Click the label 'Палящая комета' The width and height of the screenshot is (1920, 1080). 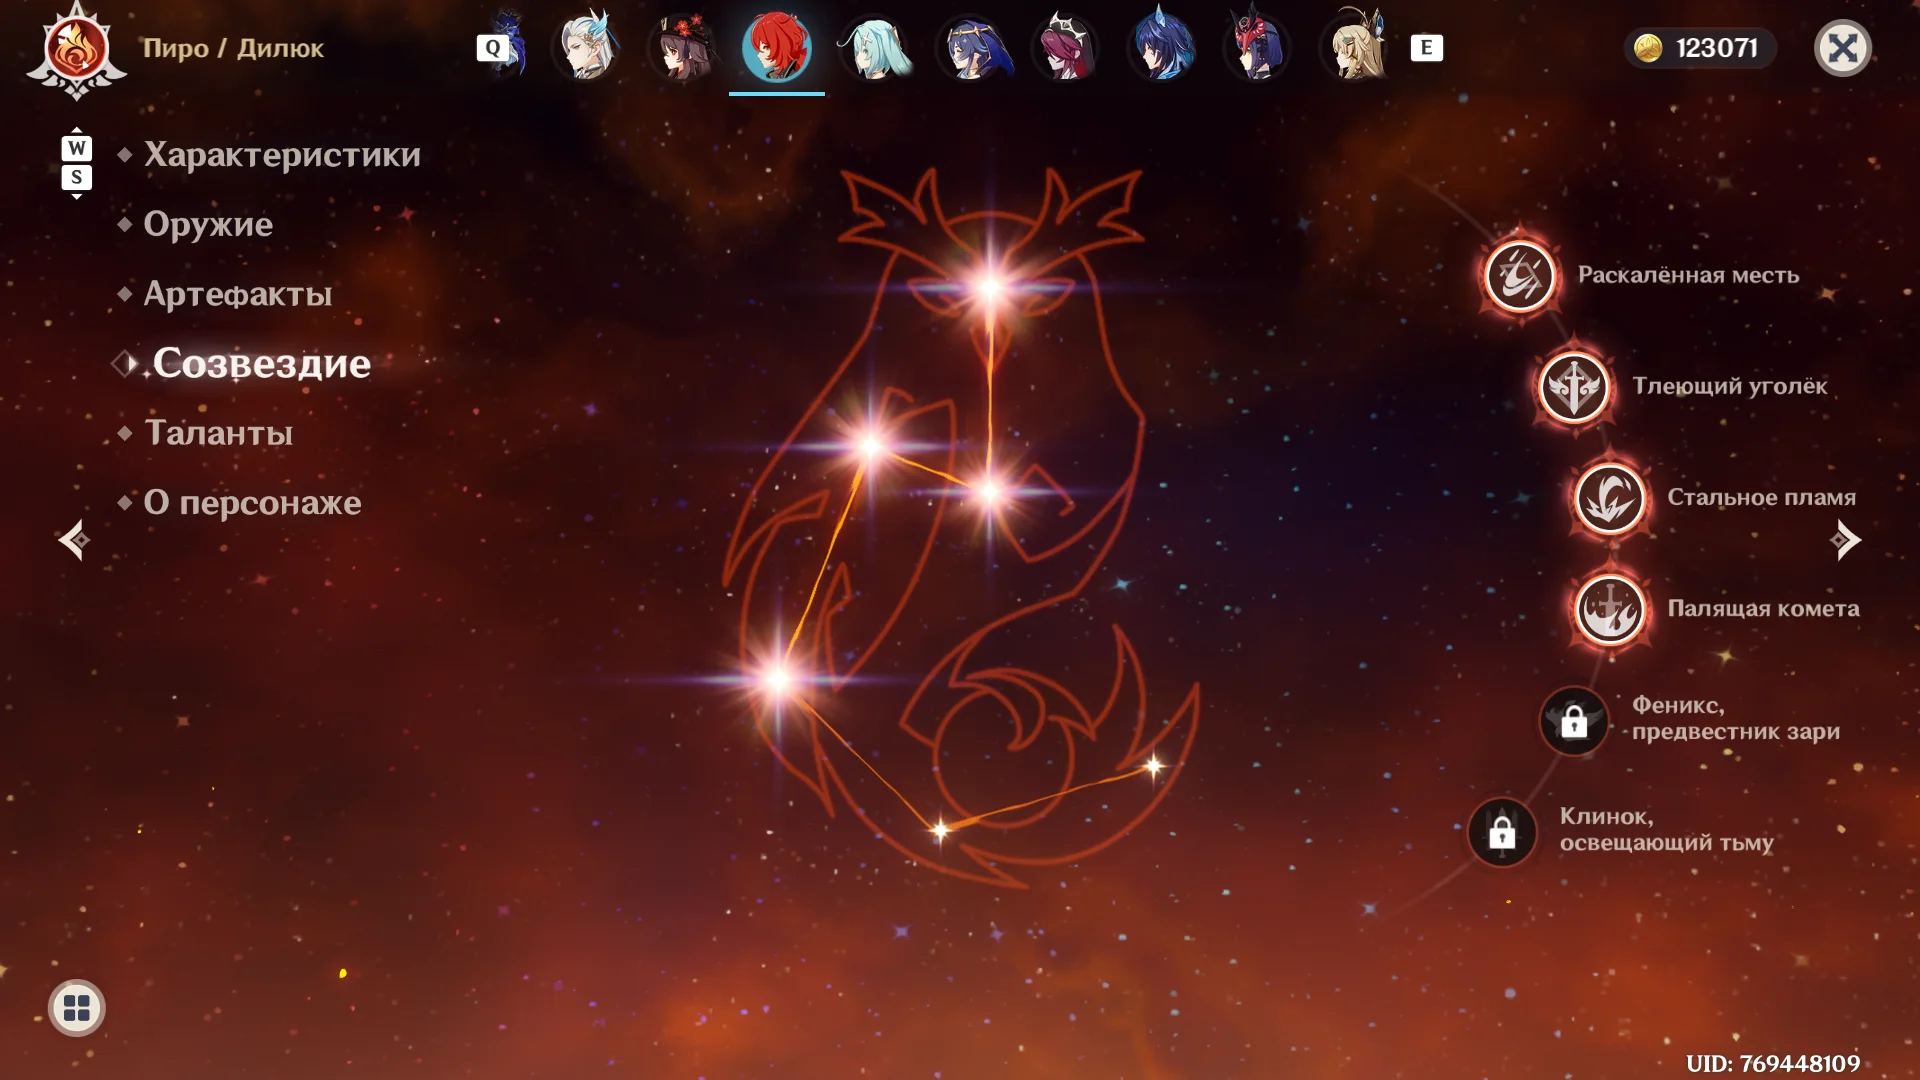pos(1763,608)
